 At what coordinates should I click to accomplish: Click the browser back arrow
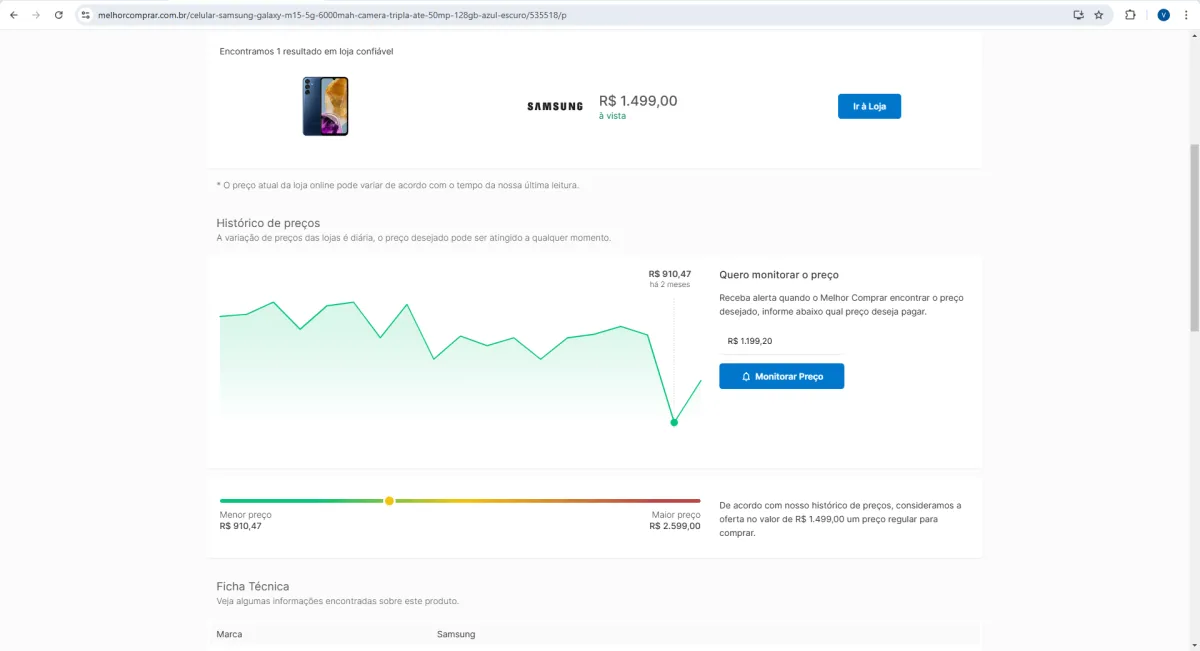click(14, 15)
